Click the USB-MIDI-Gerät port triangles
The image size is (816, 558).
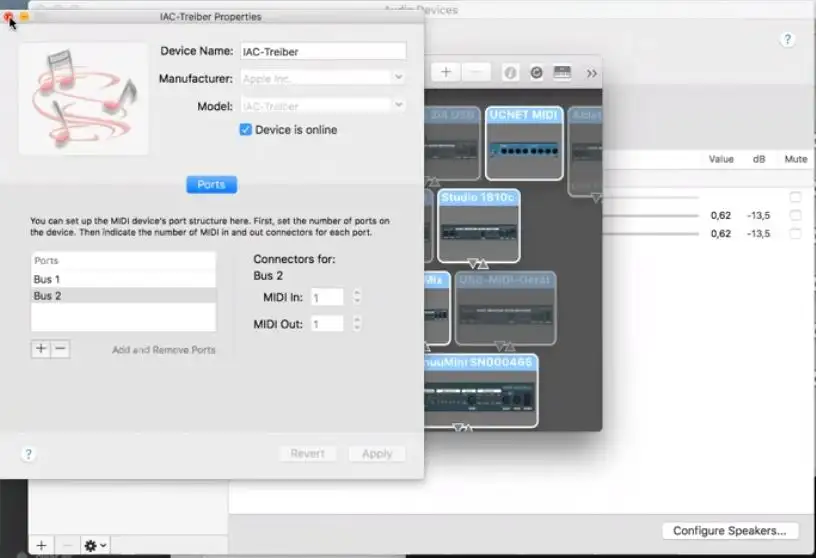tap(504, 346)
